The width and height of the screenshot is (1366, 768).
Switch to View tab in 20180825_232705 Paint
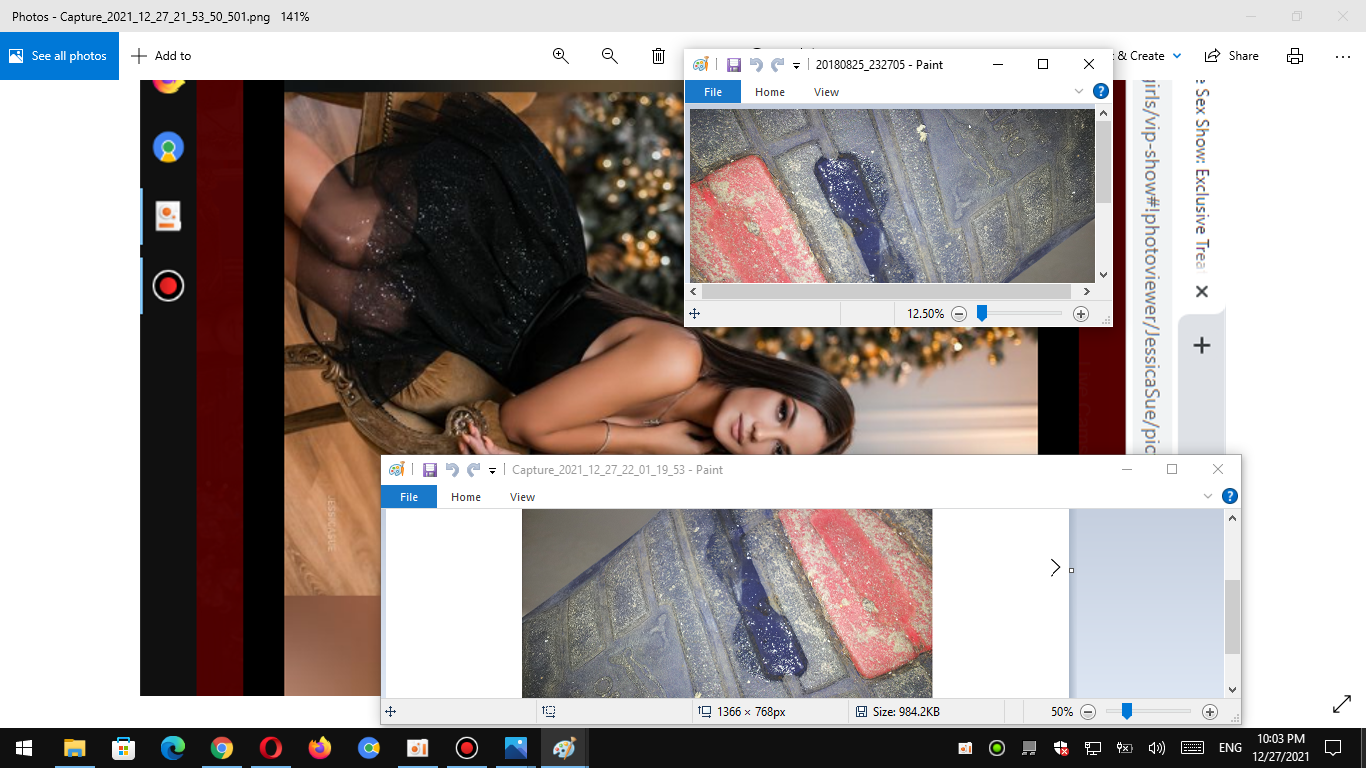point(826,92)
